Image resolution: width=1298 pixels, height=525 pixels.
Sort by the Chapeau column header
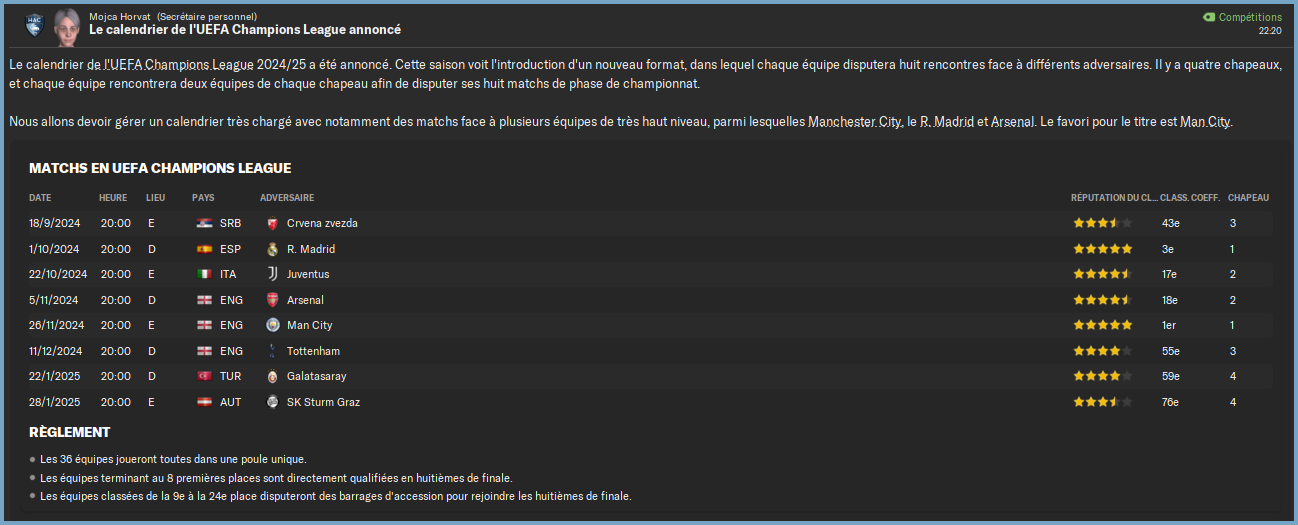[x=1248, y=198]
